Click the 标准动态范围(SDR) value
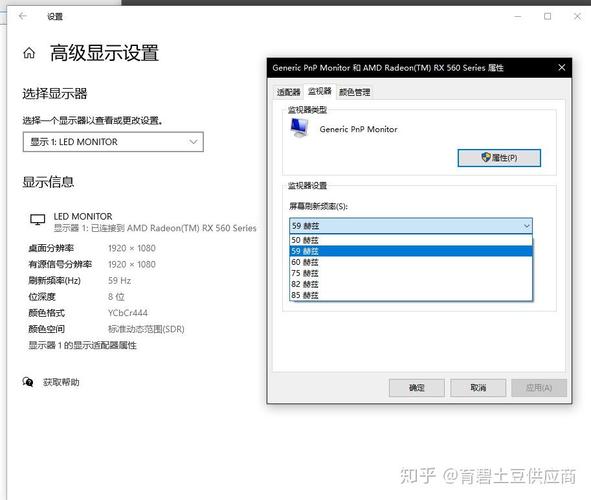The image size is (591, 500). [146, 329]
